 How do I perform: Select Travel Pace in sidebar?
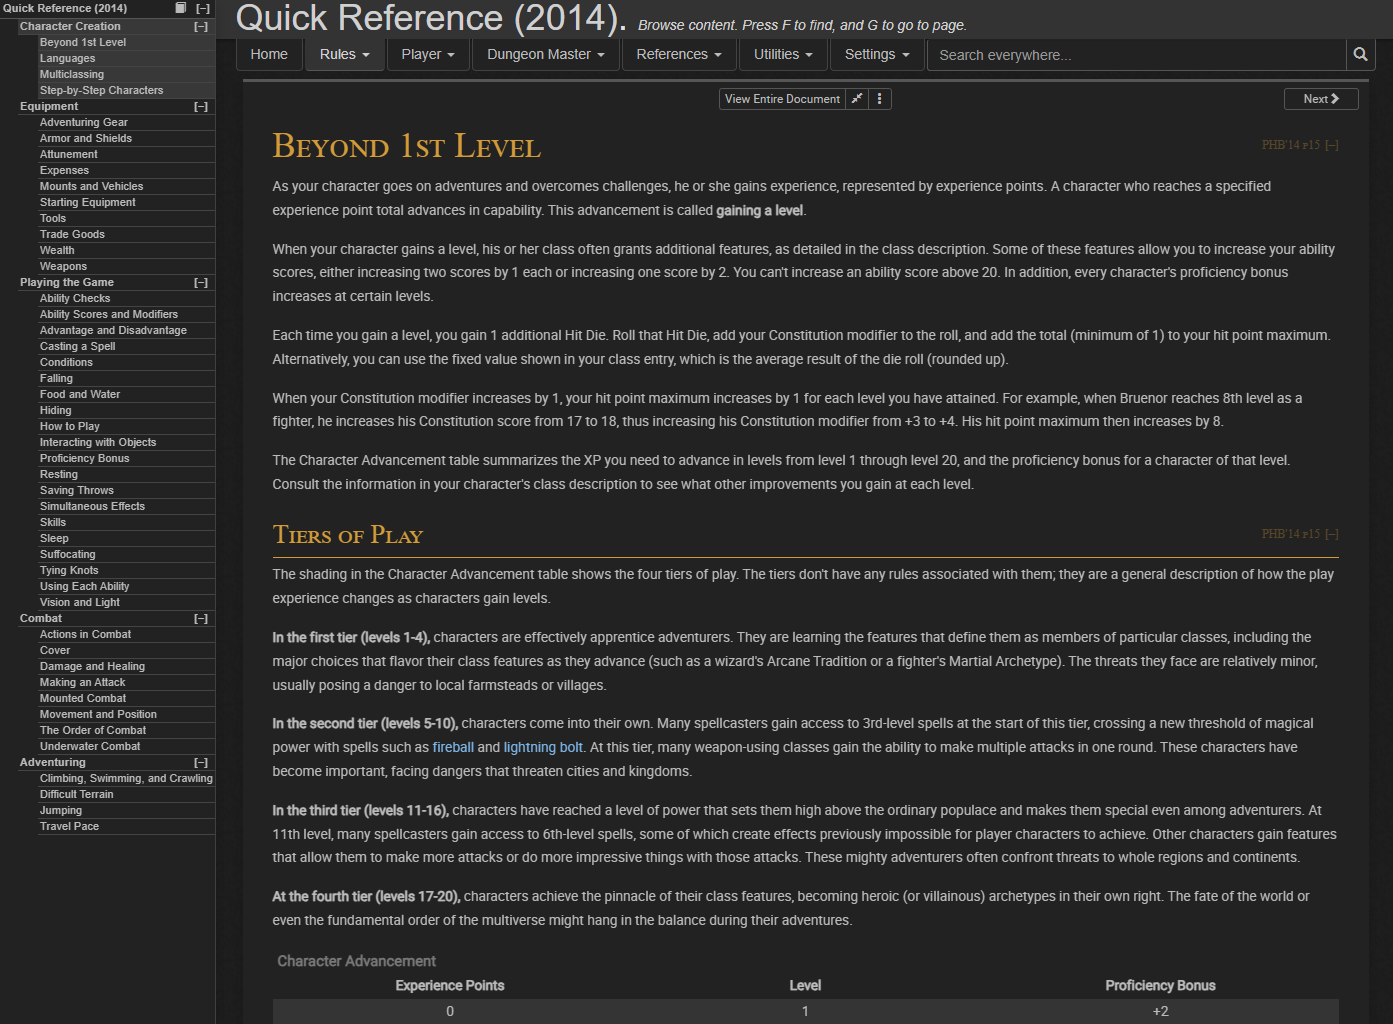coord(127,827)
